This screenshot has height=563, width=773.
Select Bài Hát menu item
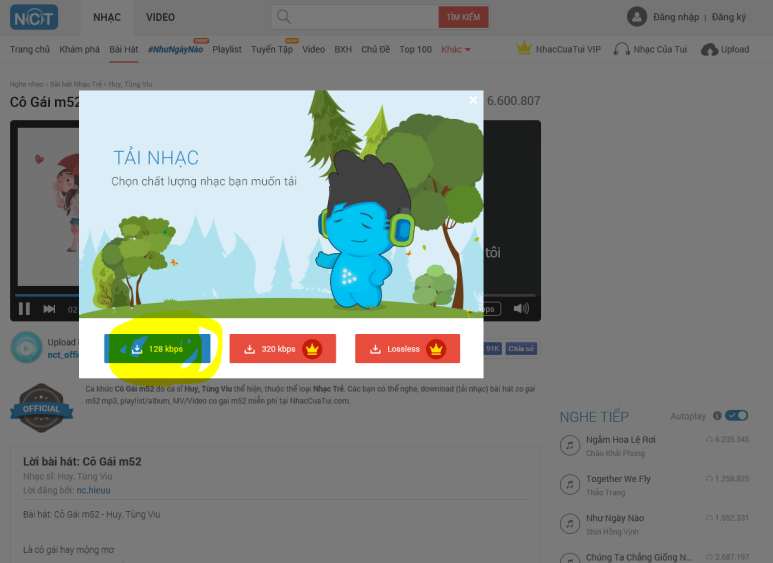coord(124,49)
